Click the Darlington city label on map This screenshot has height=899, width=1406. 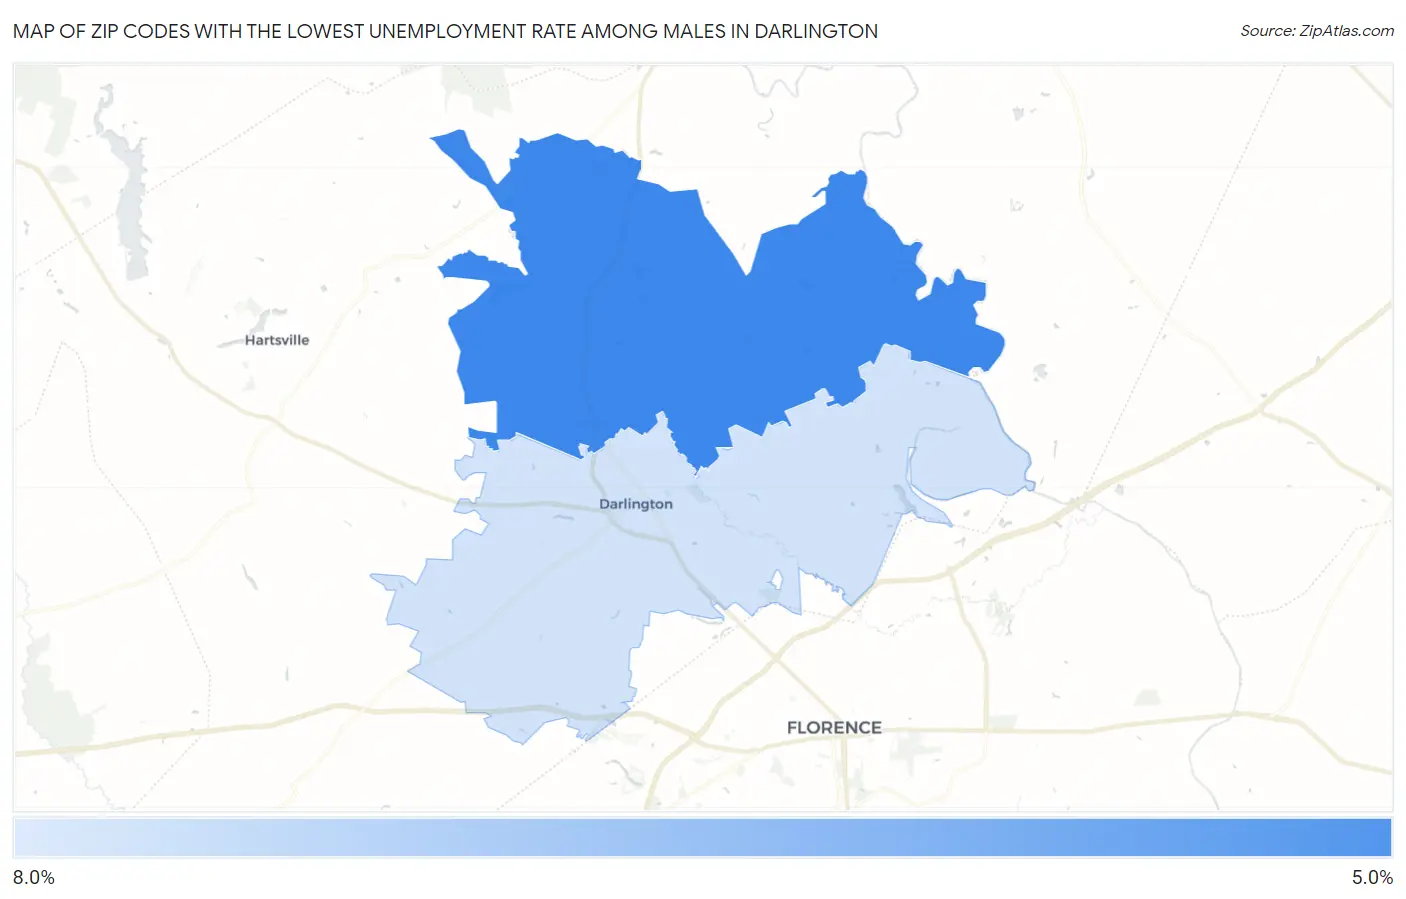coord(636,504)
